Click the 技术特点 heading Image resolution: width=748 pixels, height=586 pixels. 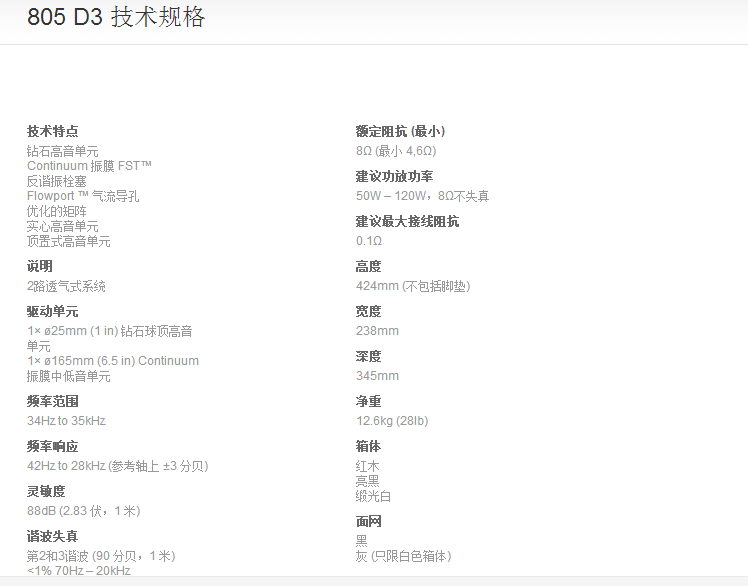click(53, 131)
